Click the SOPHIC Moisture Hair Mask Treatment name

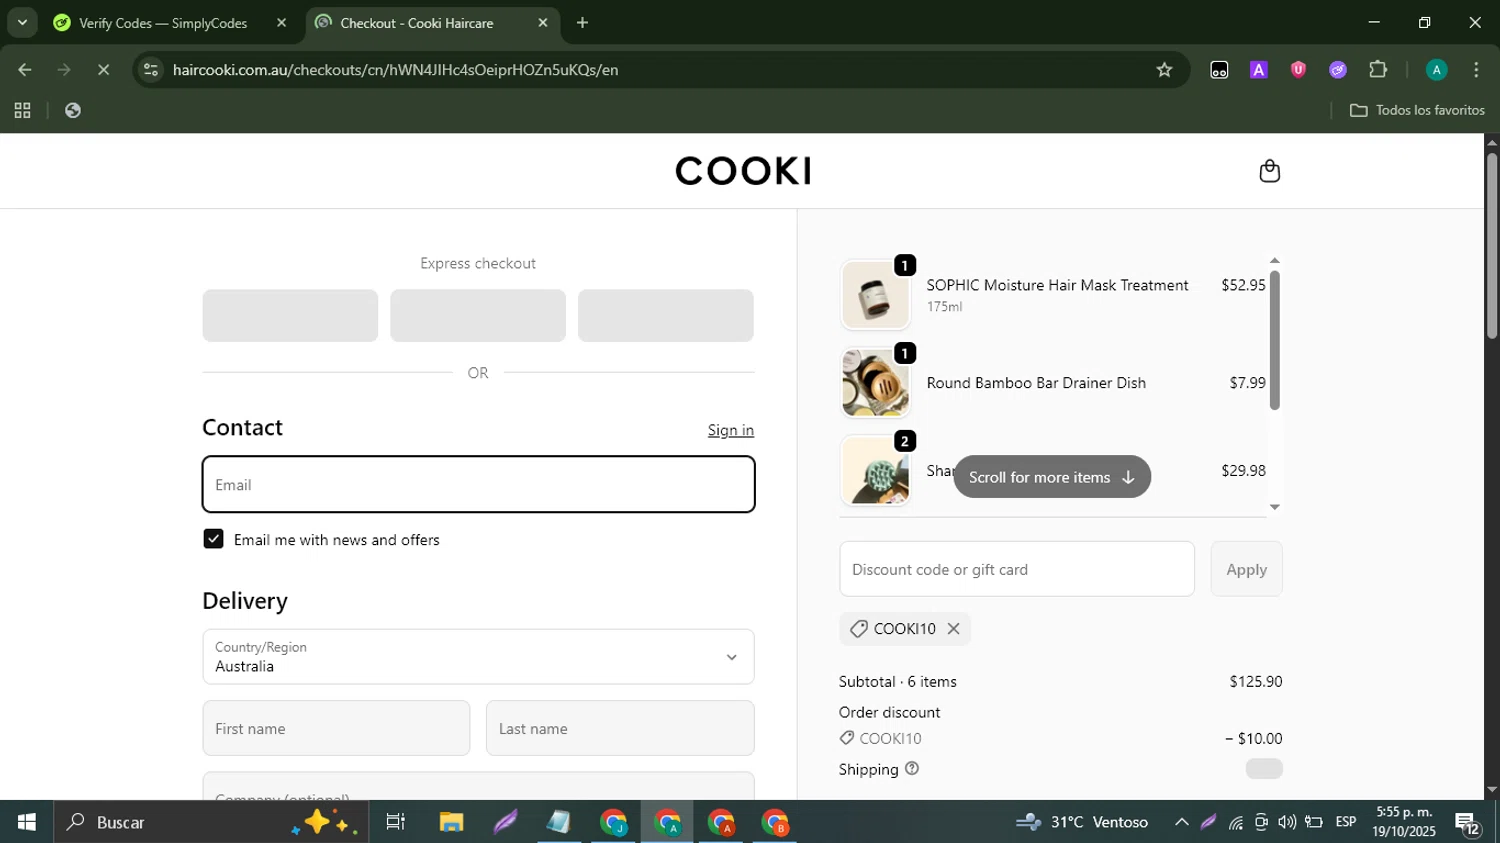[x=1057, y=285]
